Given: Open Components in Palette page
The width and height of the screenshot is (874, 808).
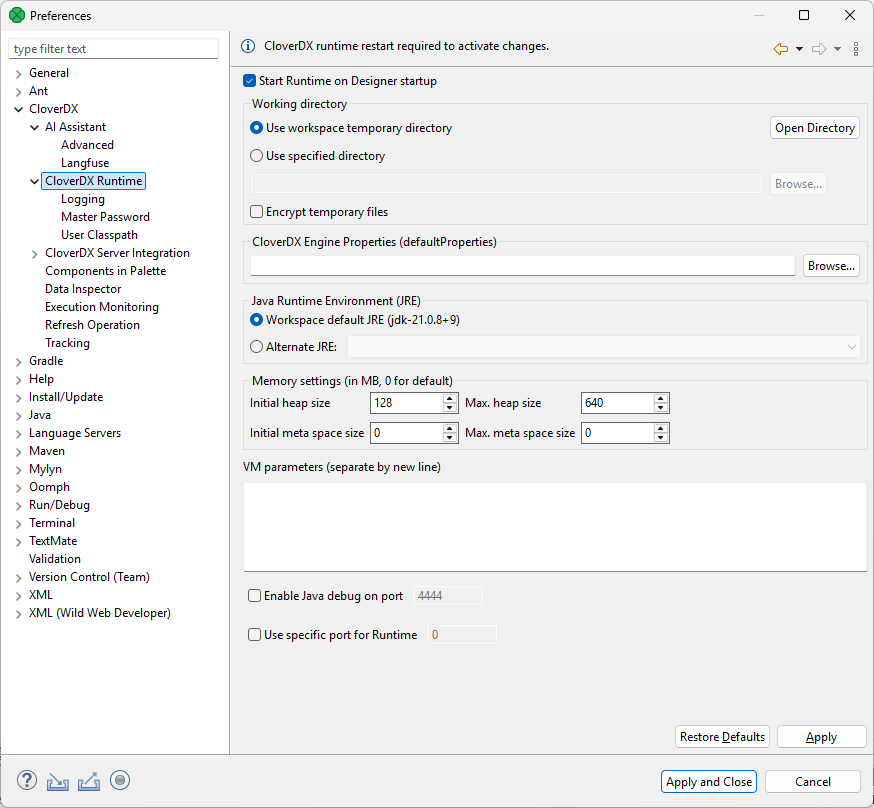Looking at the screenshot, I should [105, 271].
